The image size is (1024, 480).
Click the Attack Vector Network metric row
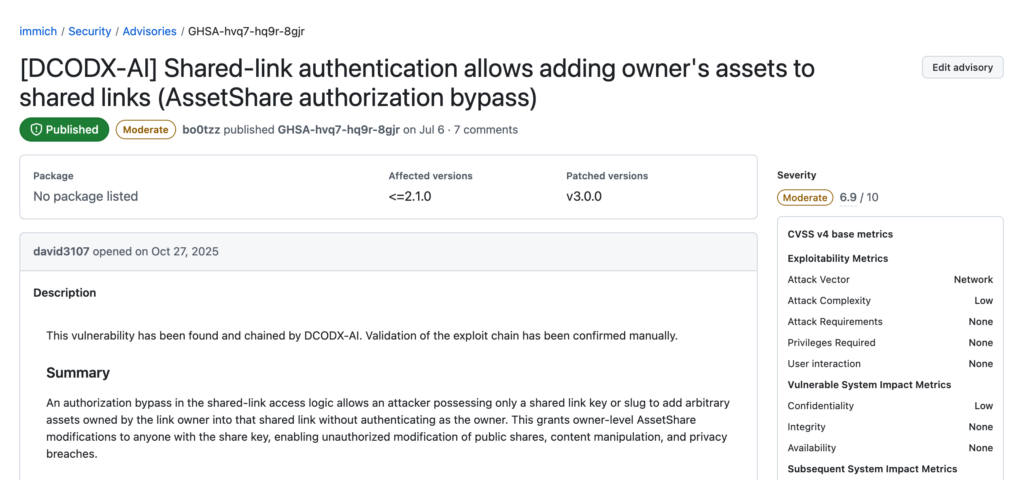(890, 280)
